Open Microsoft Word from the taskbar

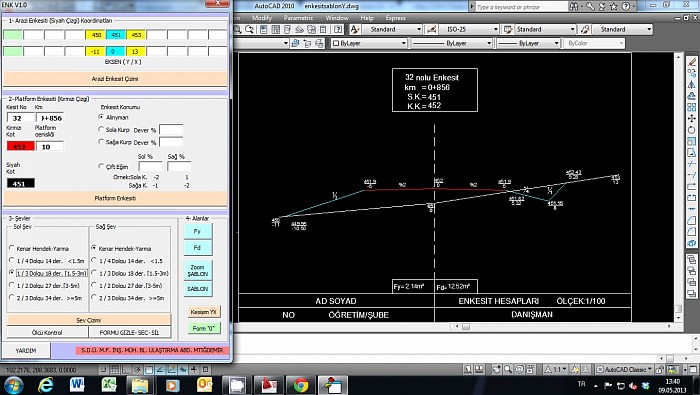77,385
